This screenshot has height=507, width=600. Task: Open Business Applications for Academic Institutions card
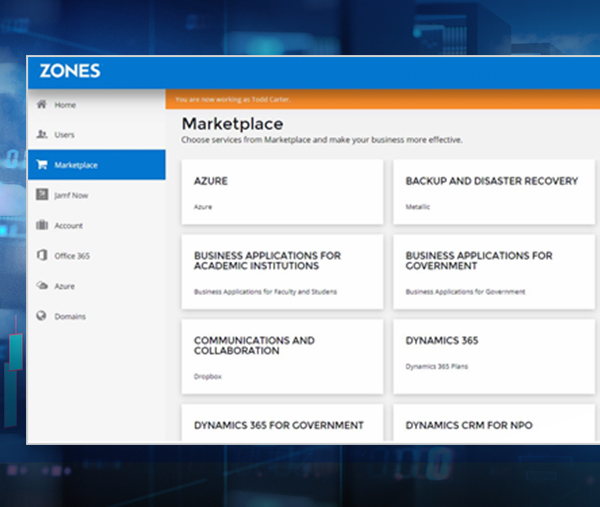(x=282, y=272)
